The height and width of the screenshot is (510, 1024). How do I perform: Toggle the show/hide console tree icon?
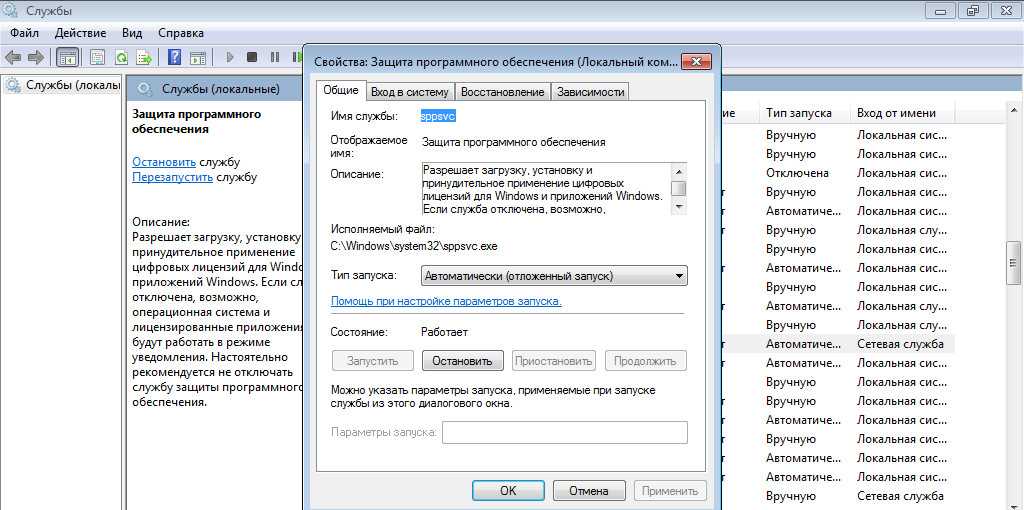[x=67, y=57]
